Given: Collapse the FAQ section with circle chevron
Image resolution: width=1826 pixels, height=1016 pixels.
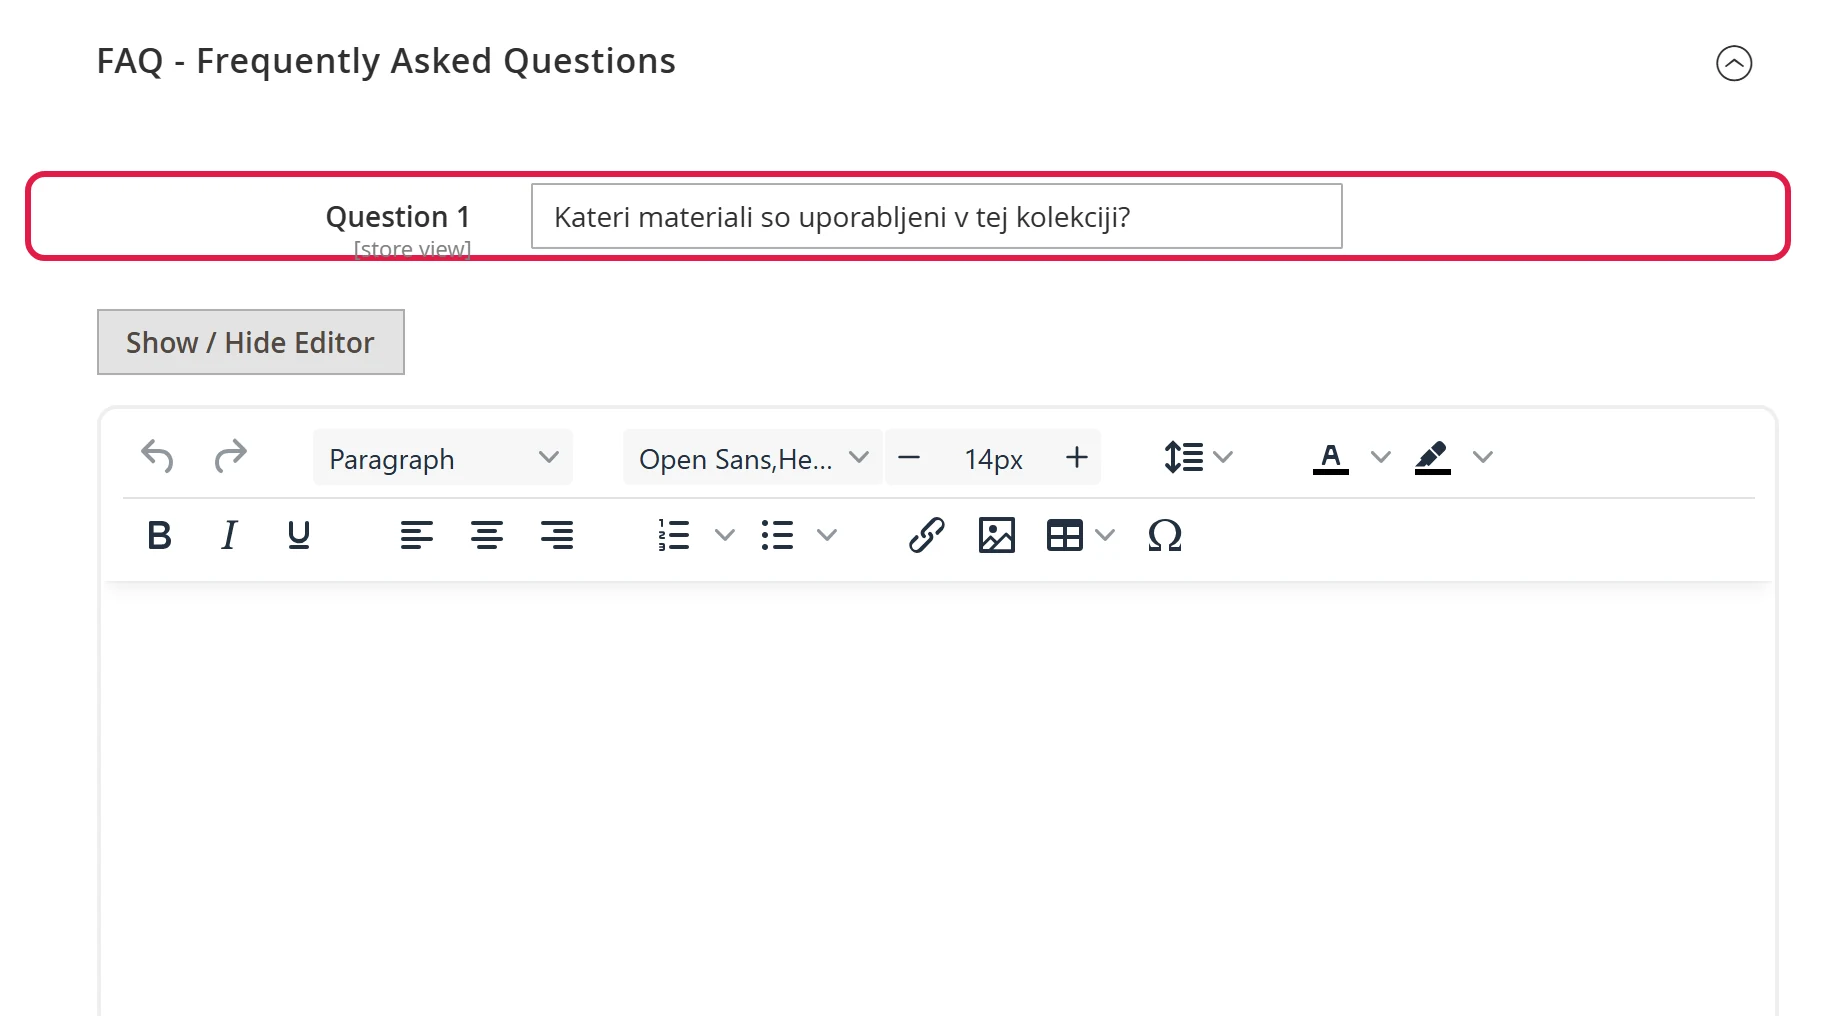Looking at the screenshot, I should point(1734,63).
